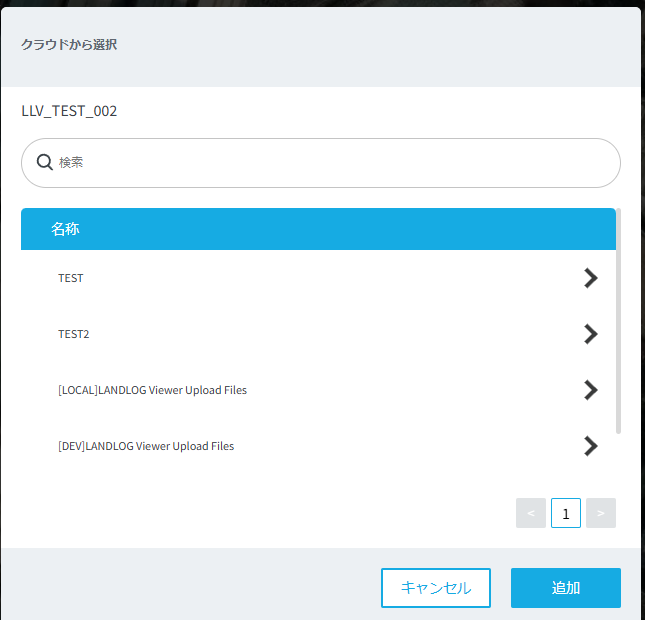Click the クラウドから選択 dialog title
645x620 pixels.
69,45
